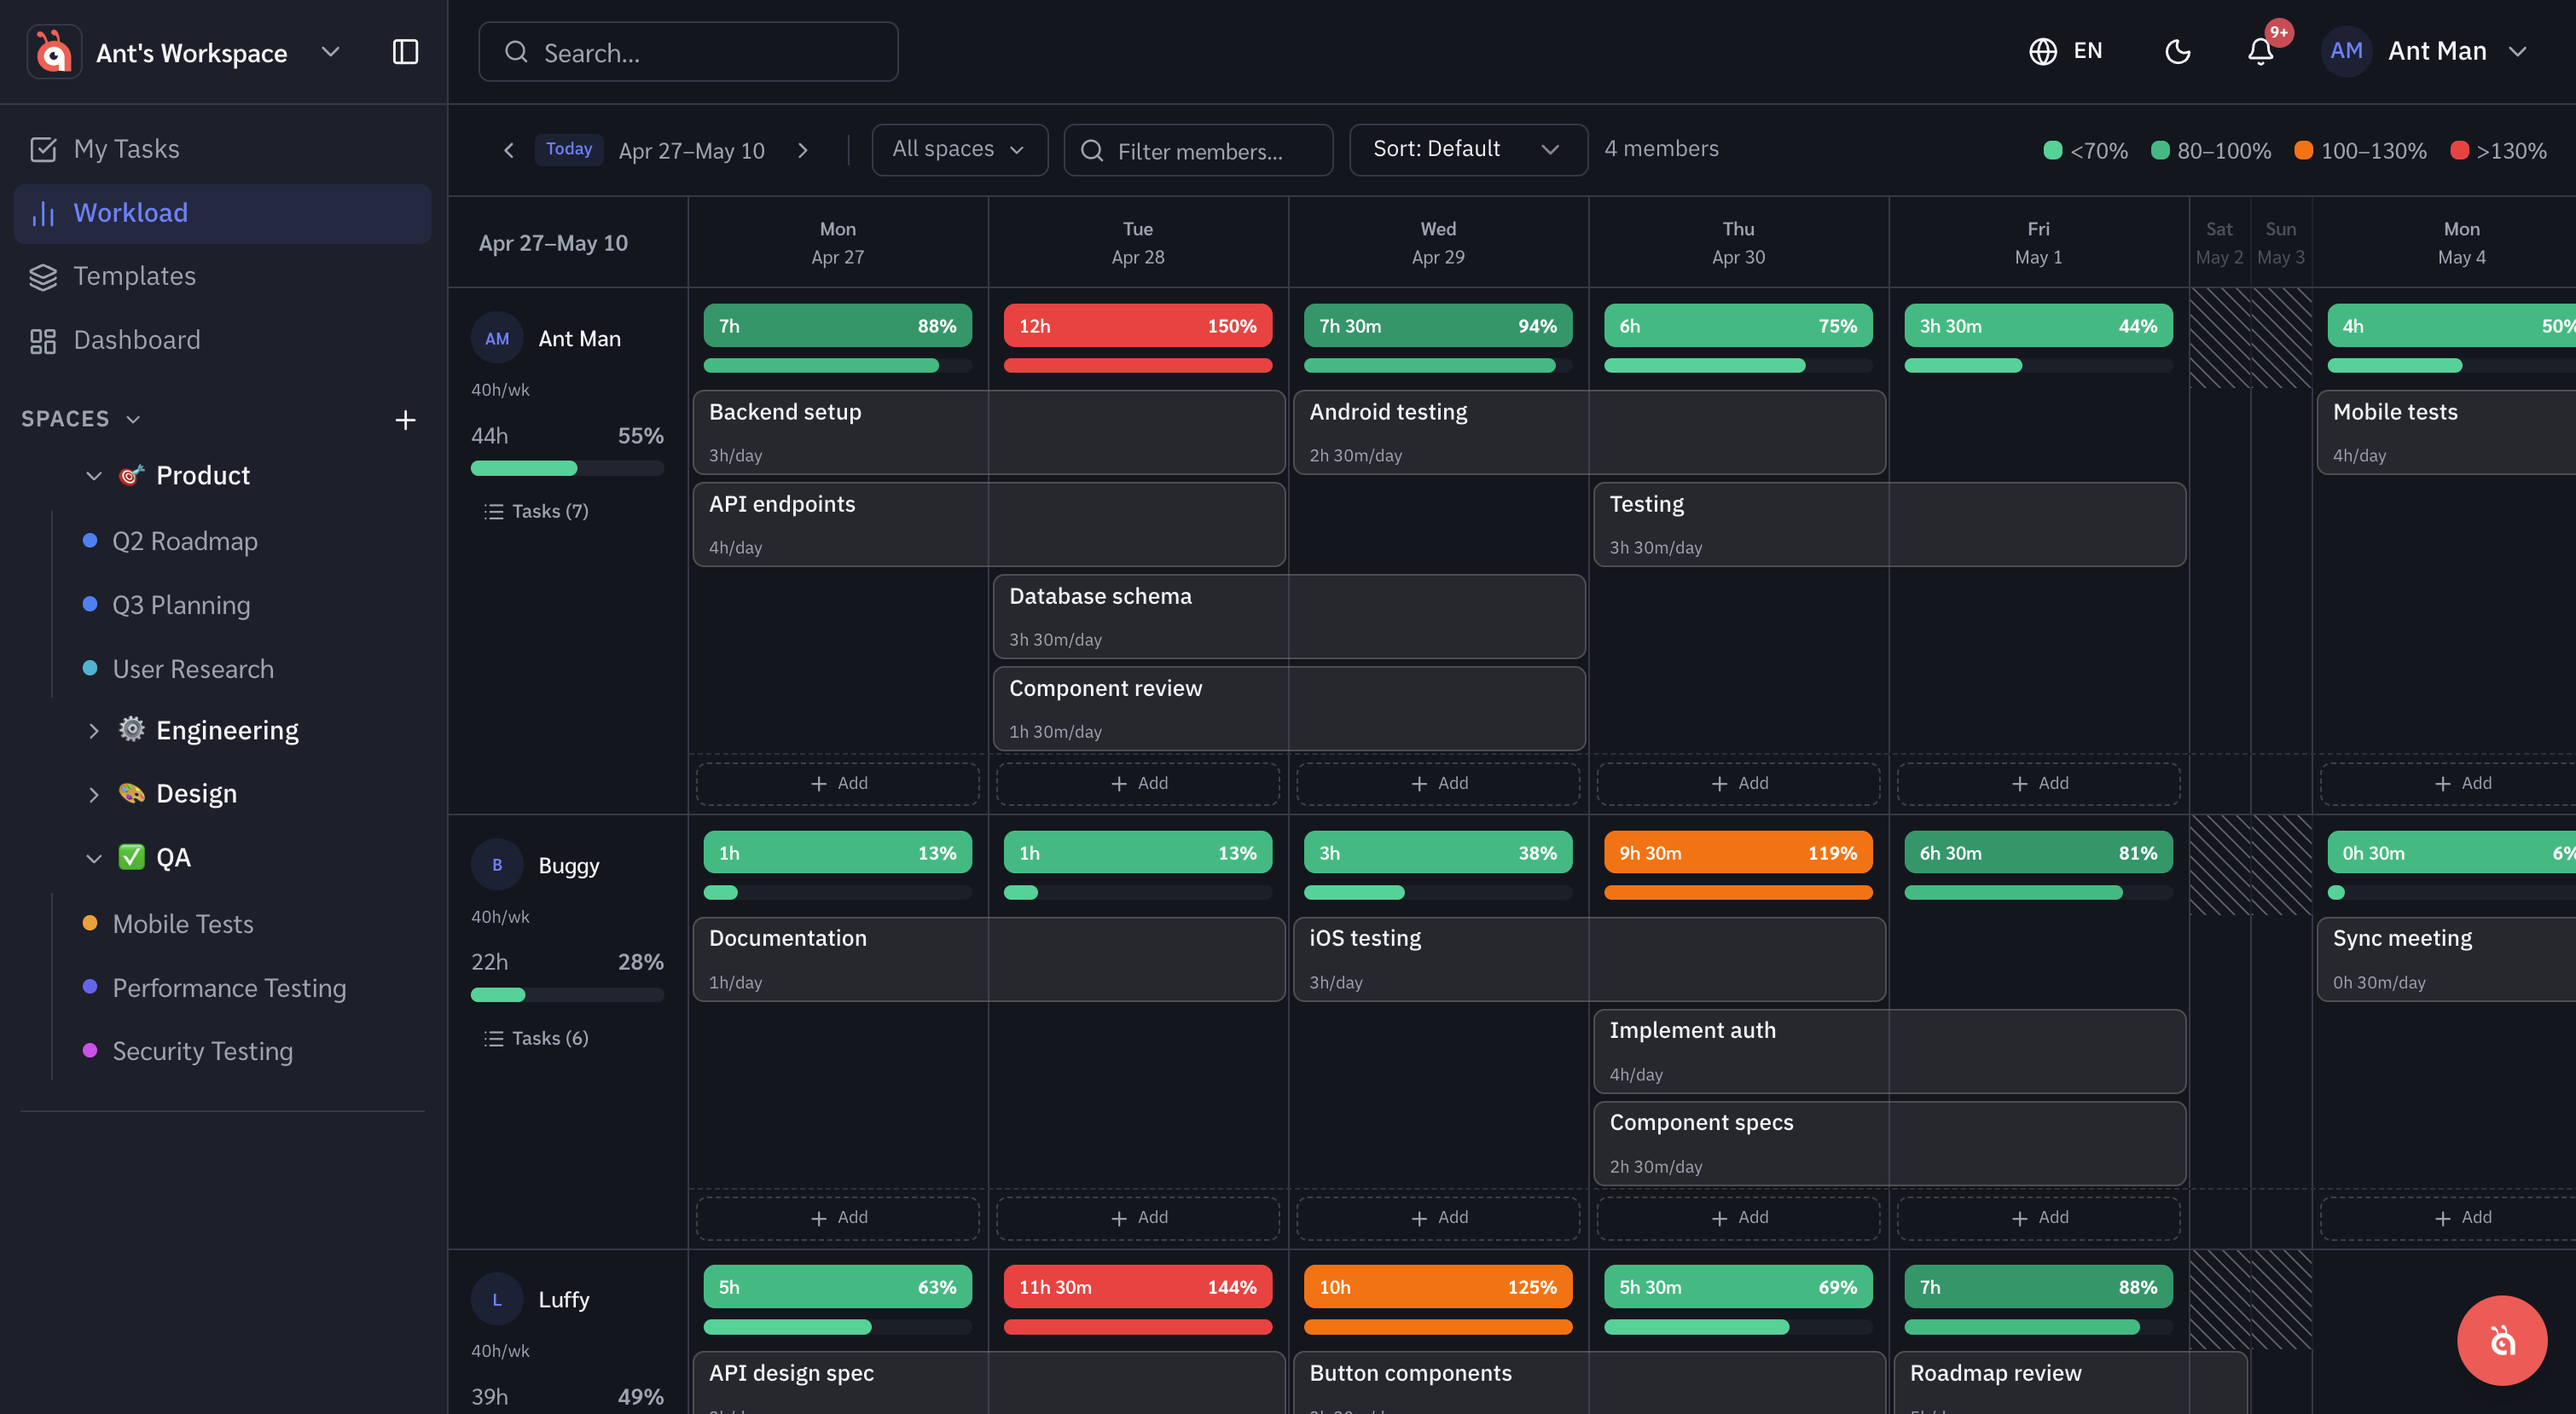Click the red >130% legend dot

[2459, 151]
